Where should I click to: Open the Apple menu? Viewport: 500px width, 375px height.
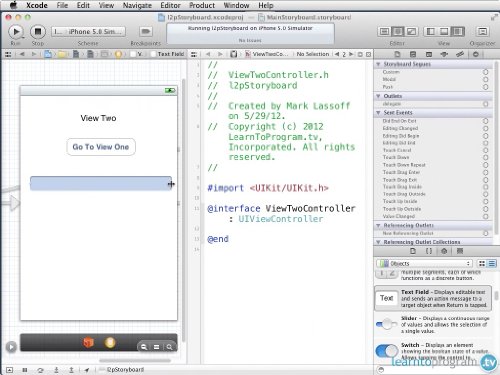13,5
